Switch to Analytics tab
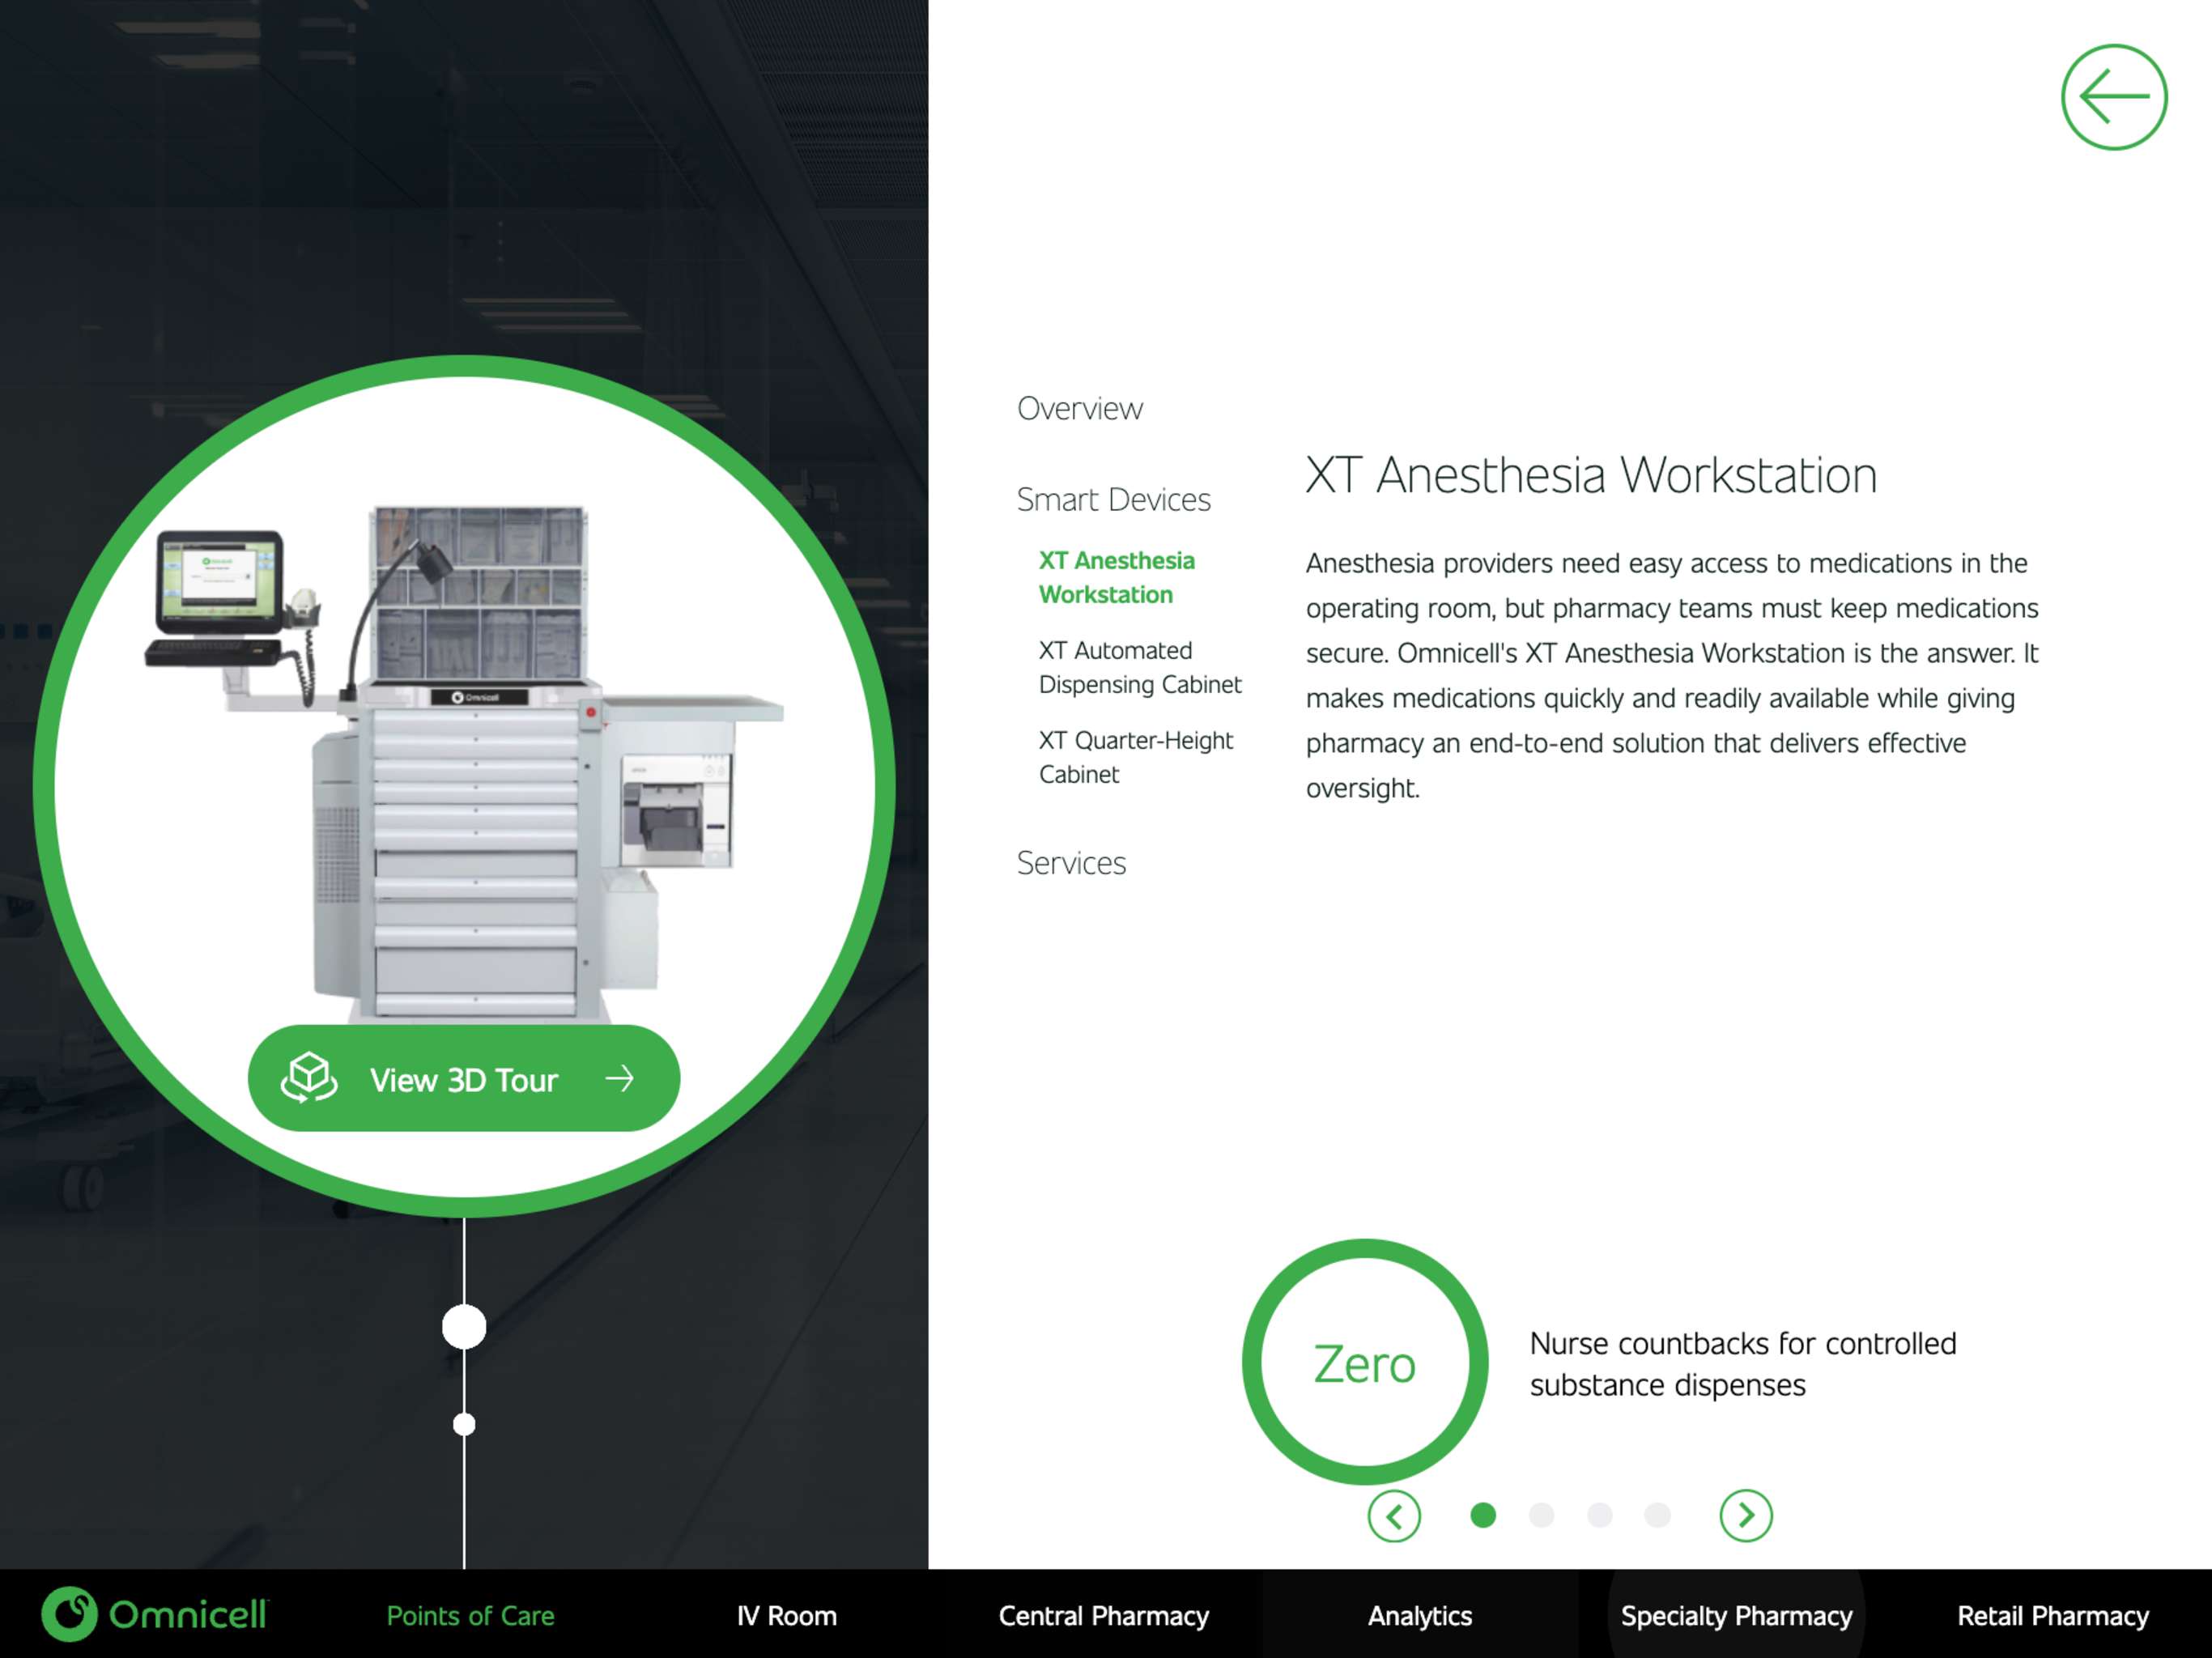Viewport: 2212px width, 1658px height. [x=1420, y=1616]
